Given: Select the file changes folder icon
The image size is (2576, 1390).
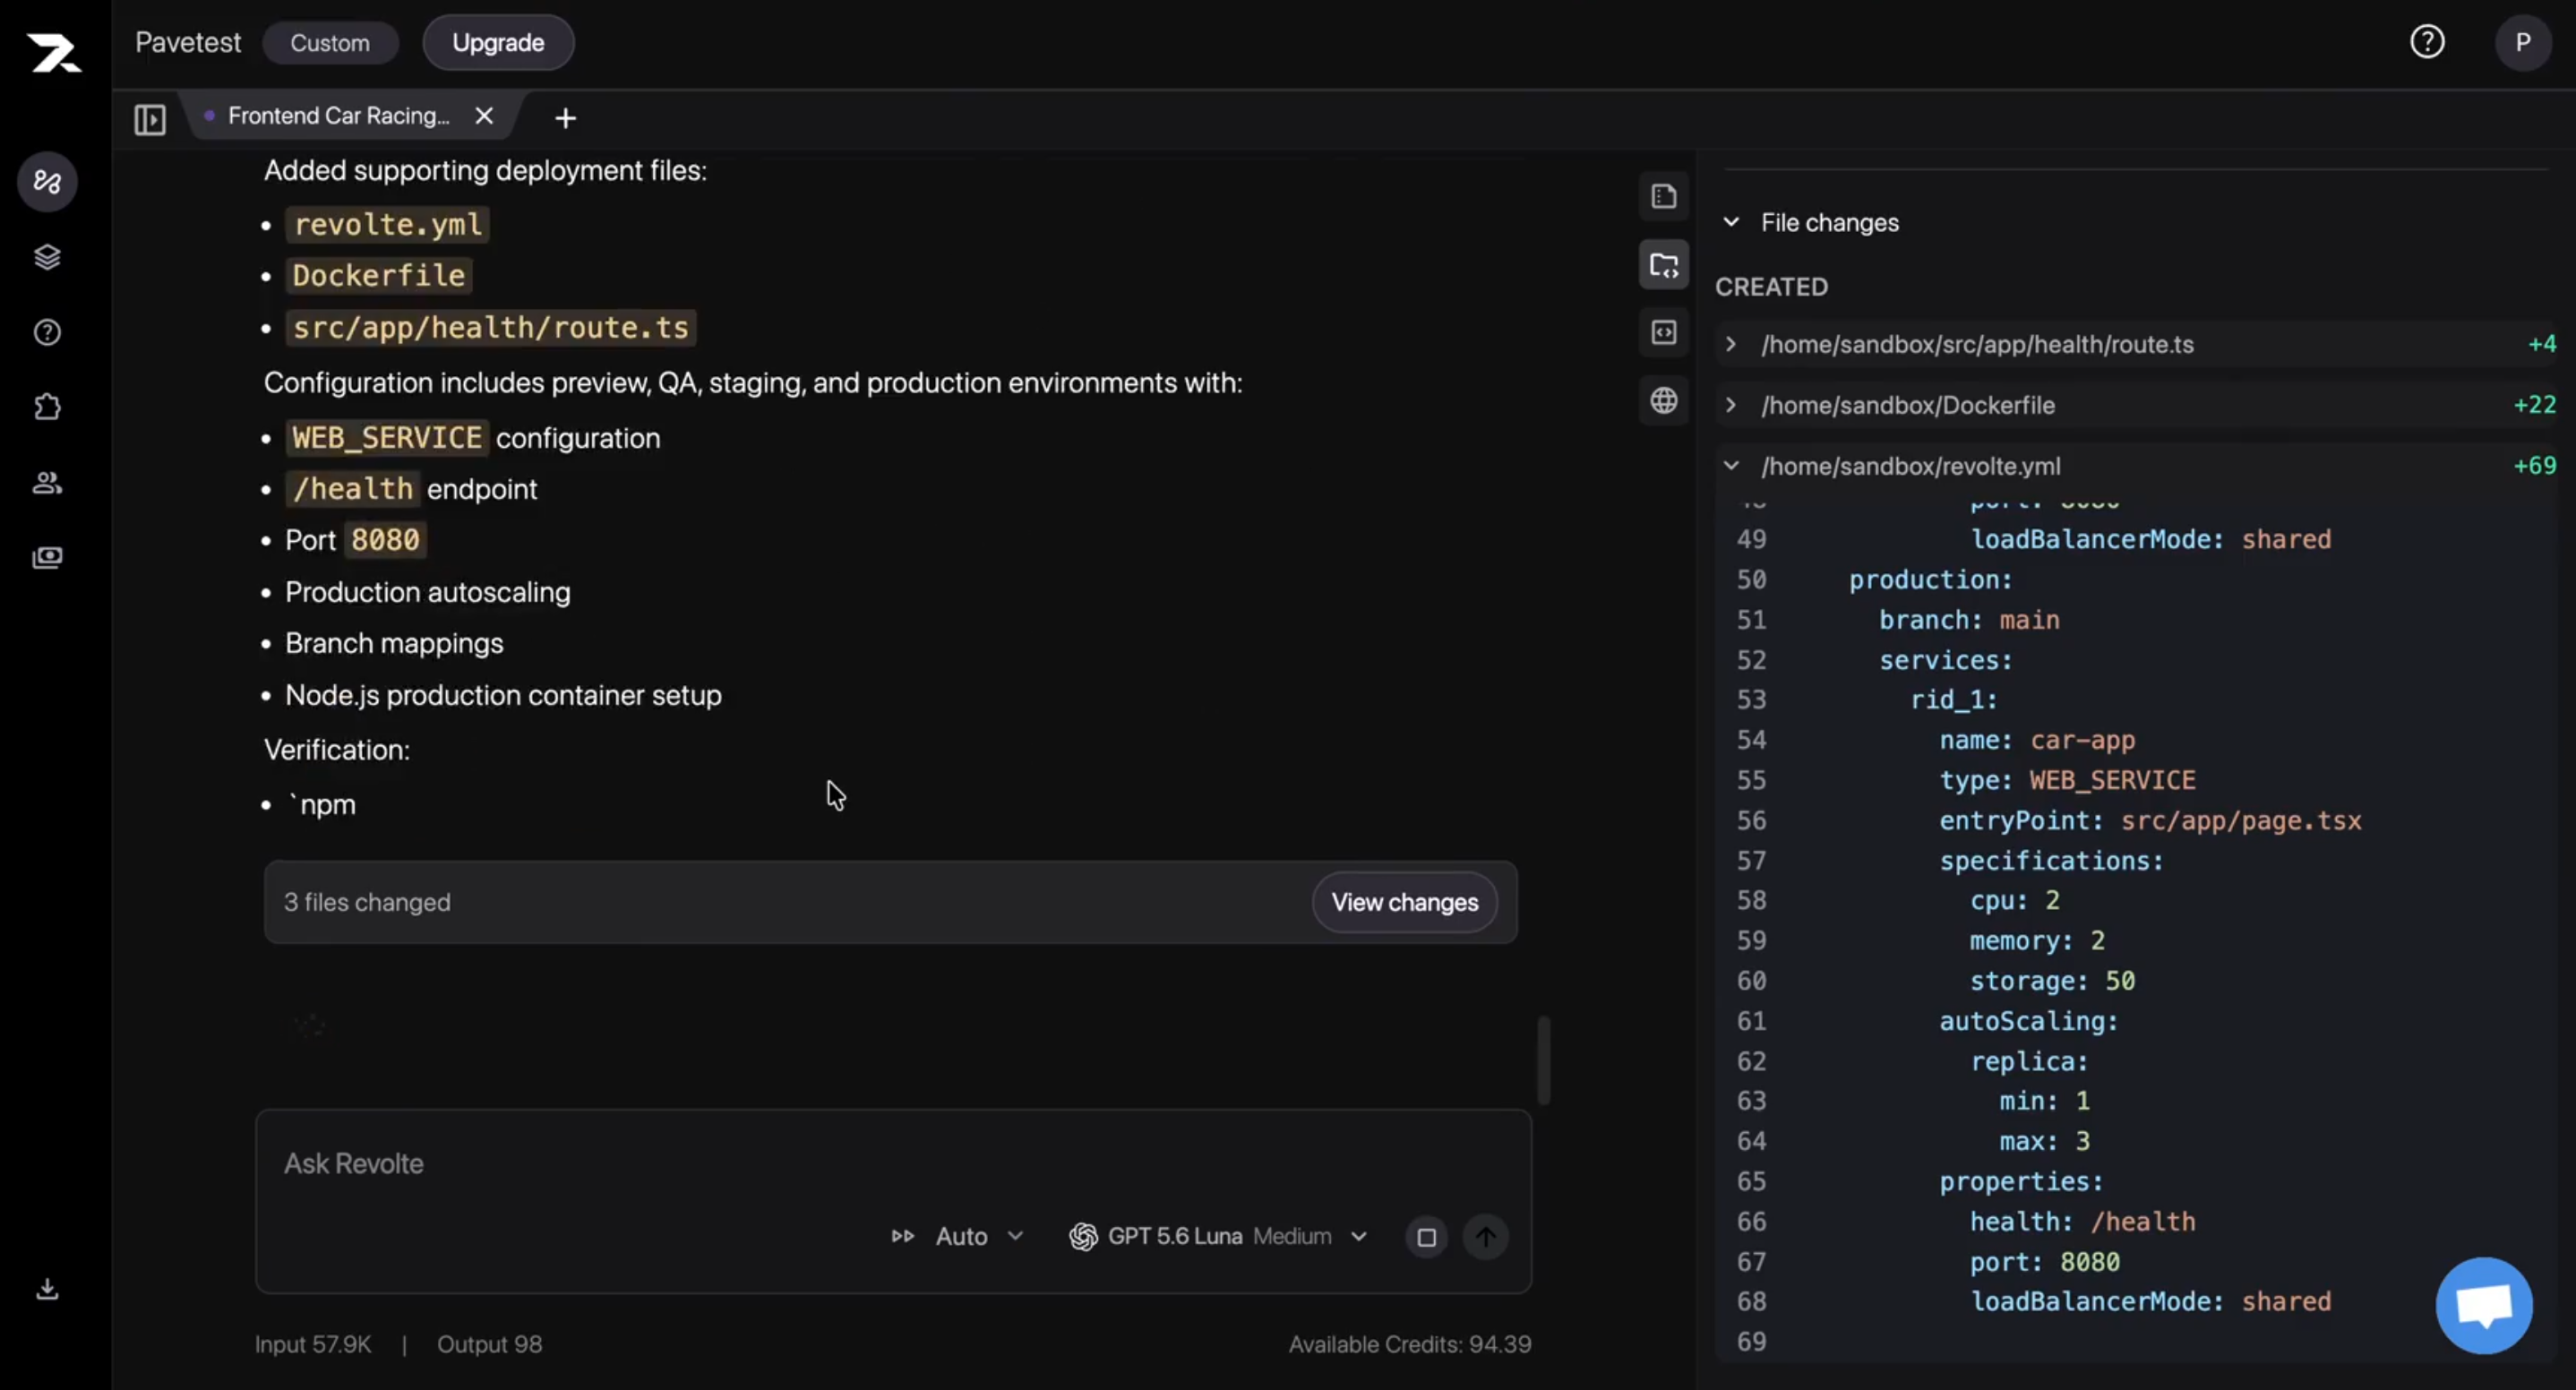Looking at the screenshot, I should (1664, 265).
